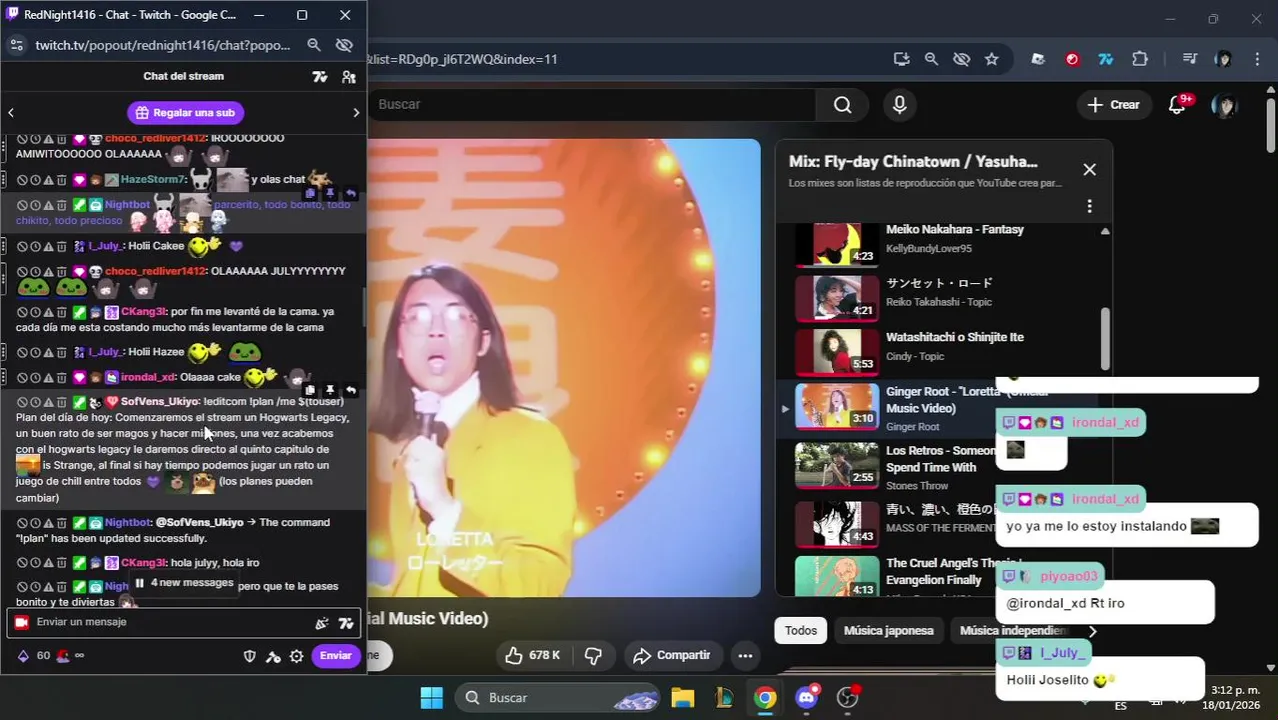Toggle tracking protection eye in Twitch popout
1278x720 pixels.
(x=344, y=45)
